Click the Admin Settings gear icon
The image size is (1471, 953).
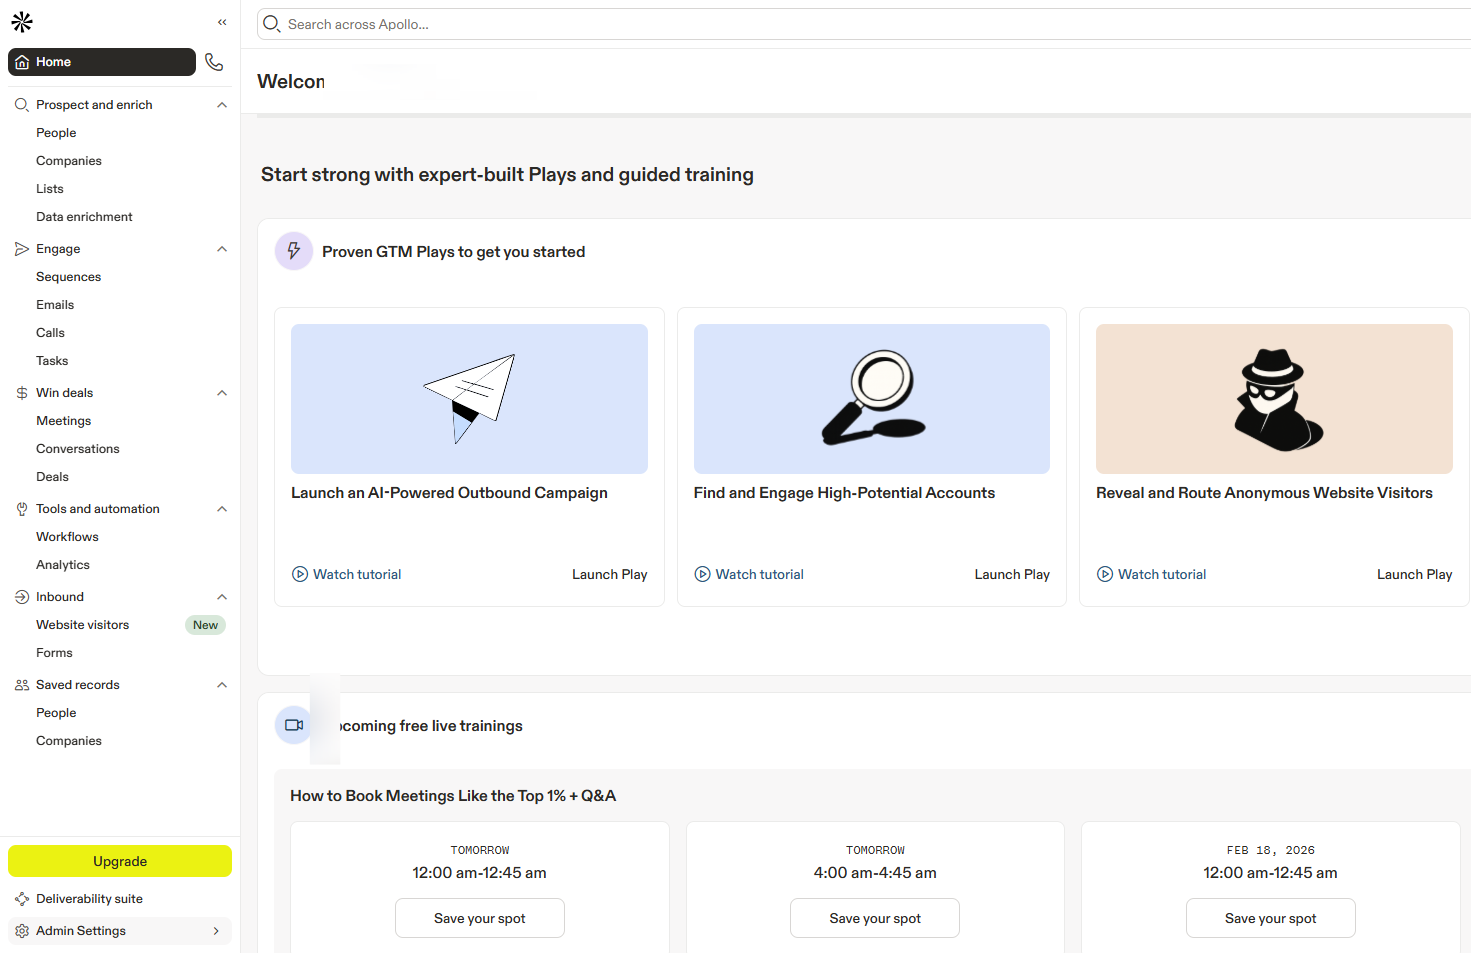22,931
